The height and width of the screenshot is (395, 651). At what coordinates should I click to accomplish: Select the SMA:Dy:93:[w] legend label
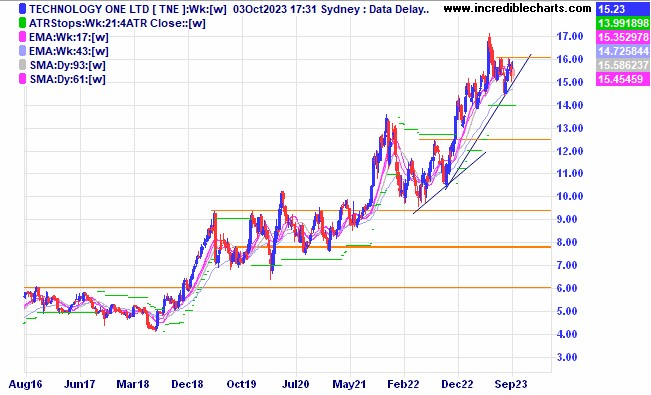(x=68, y=66)
